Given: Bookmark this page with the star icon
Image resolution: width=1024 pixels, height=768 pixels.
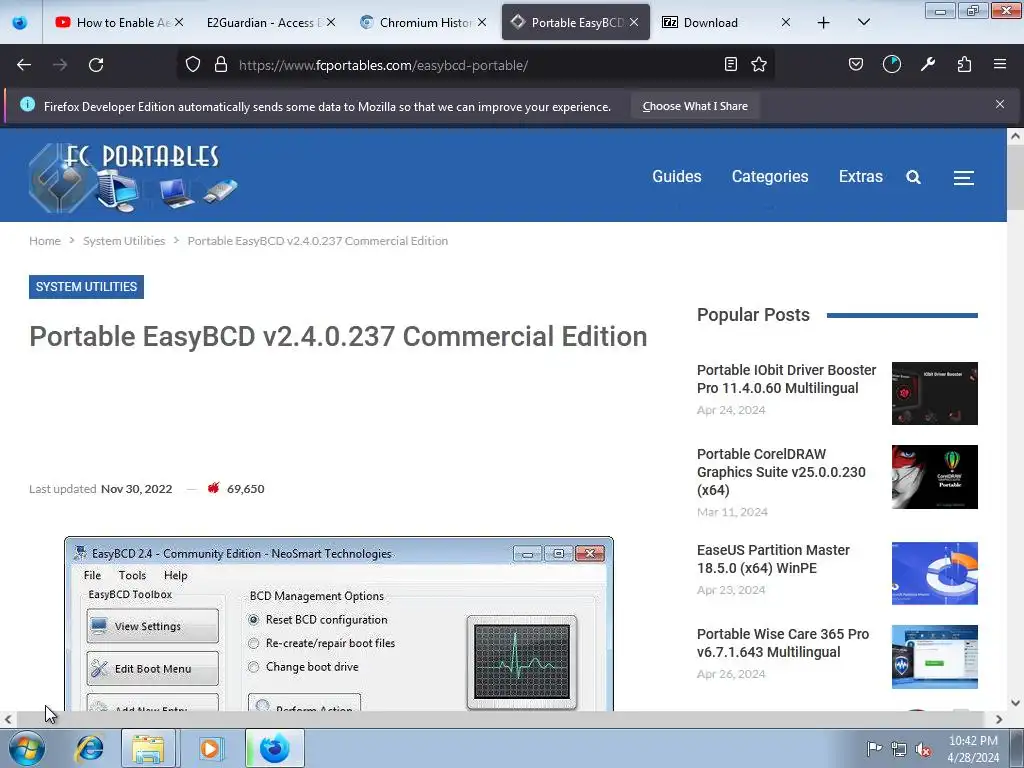Looking at the screenshot, I should tap(759, 64).
